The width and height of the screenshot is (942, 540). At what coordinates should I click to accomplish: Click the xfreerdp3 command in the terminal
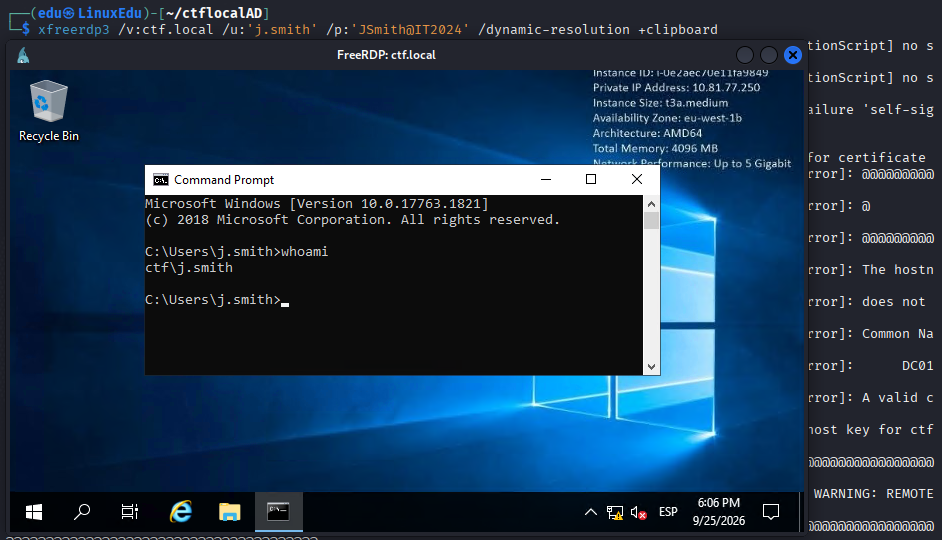[x=74, y=29]
